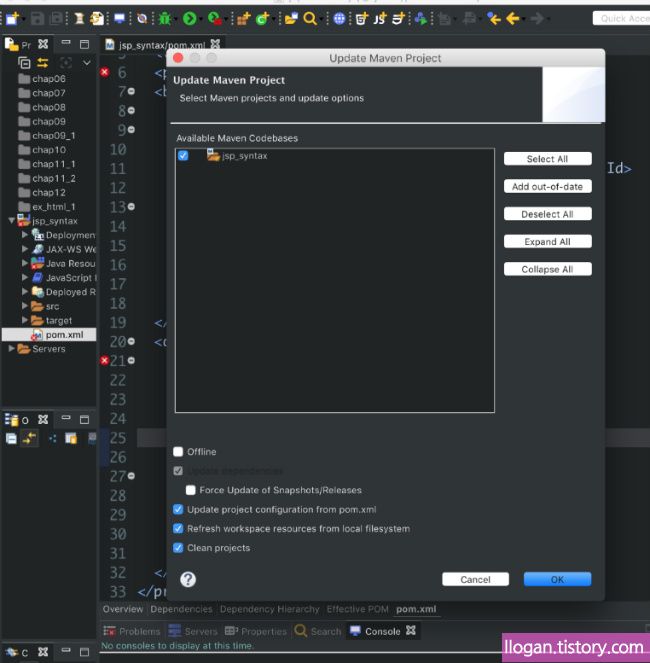This screenshot has width=650, height=663.
Task: Open the Properties view tab
Action: click(256, 631)
